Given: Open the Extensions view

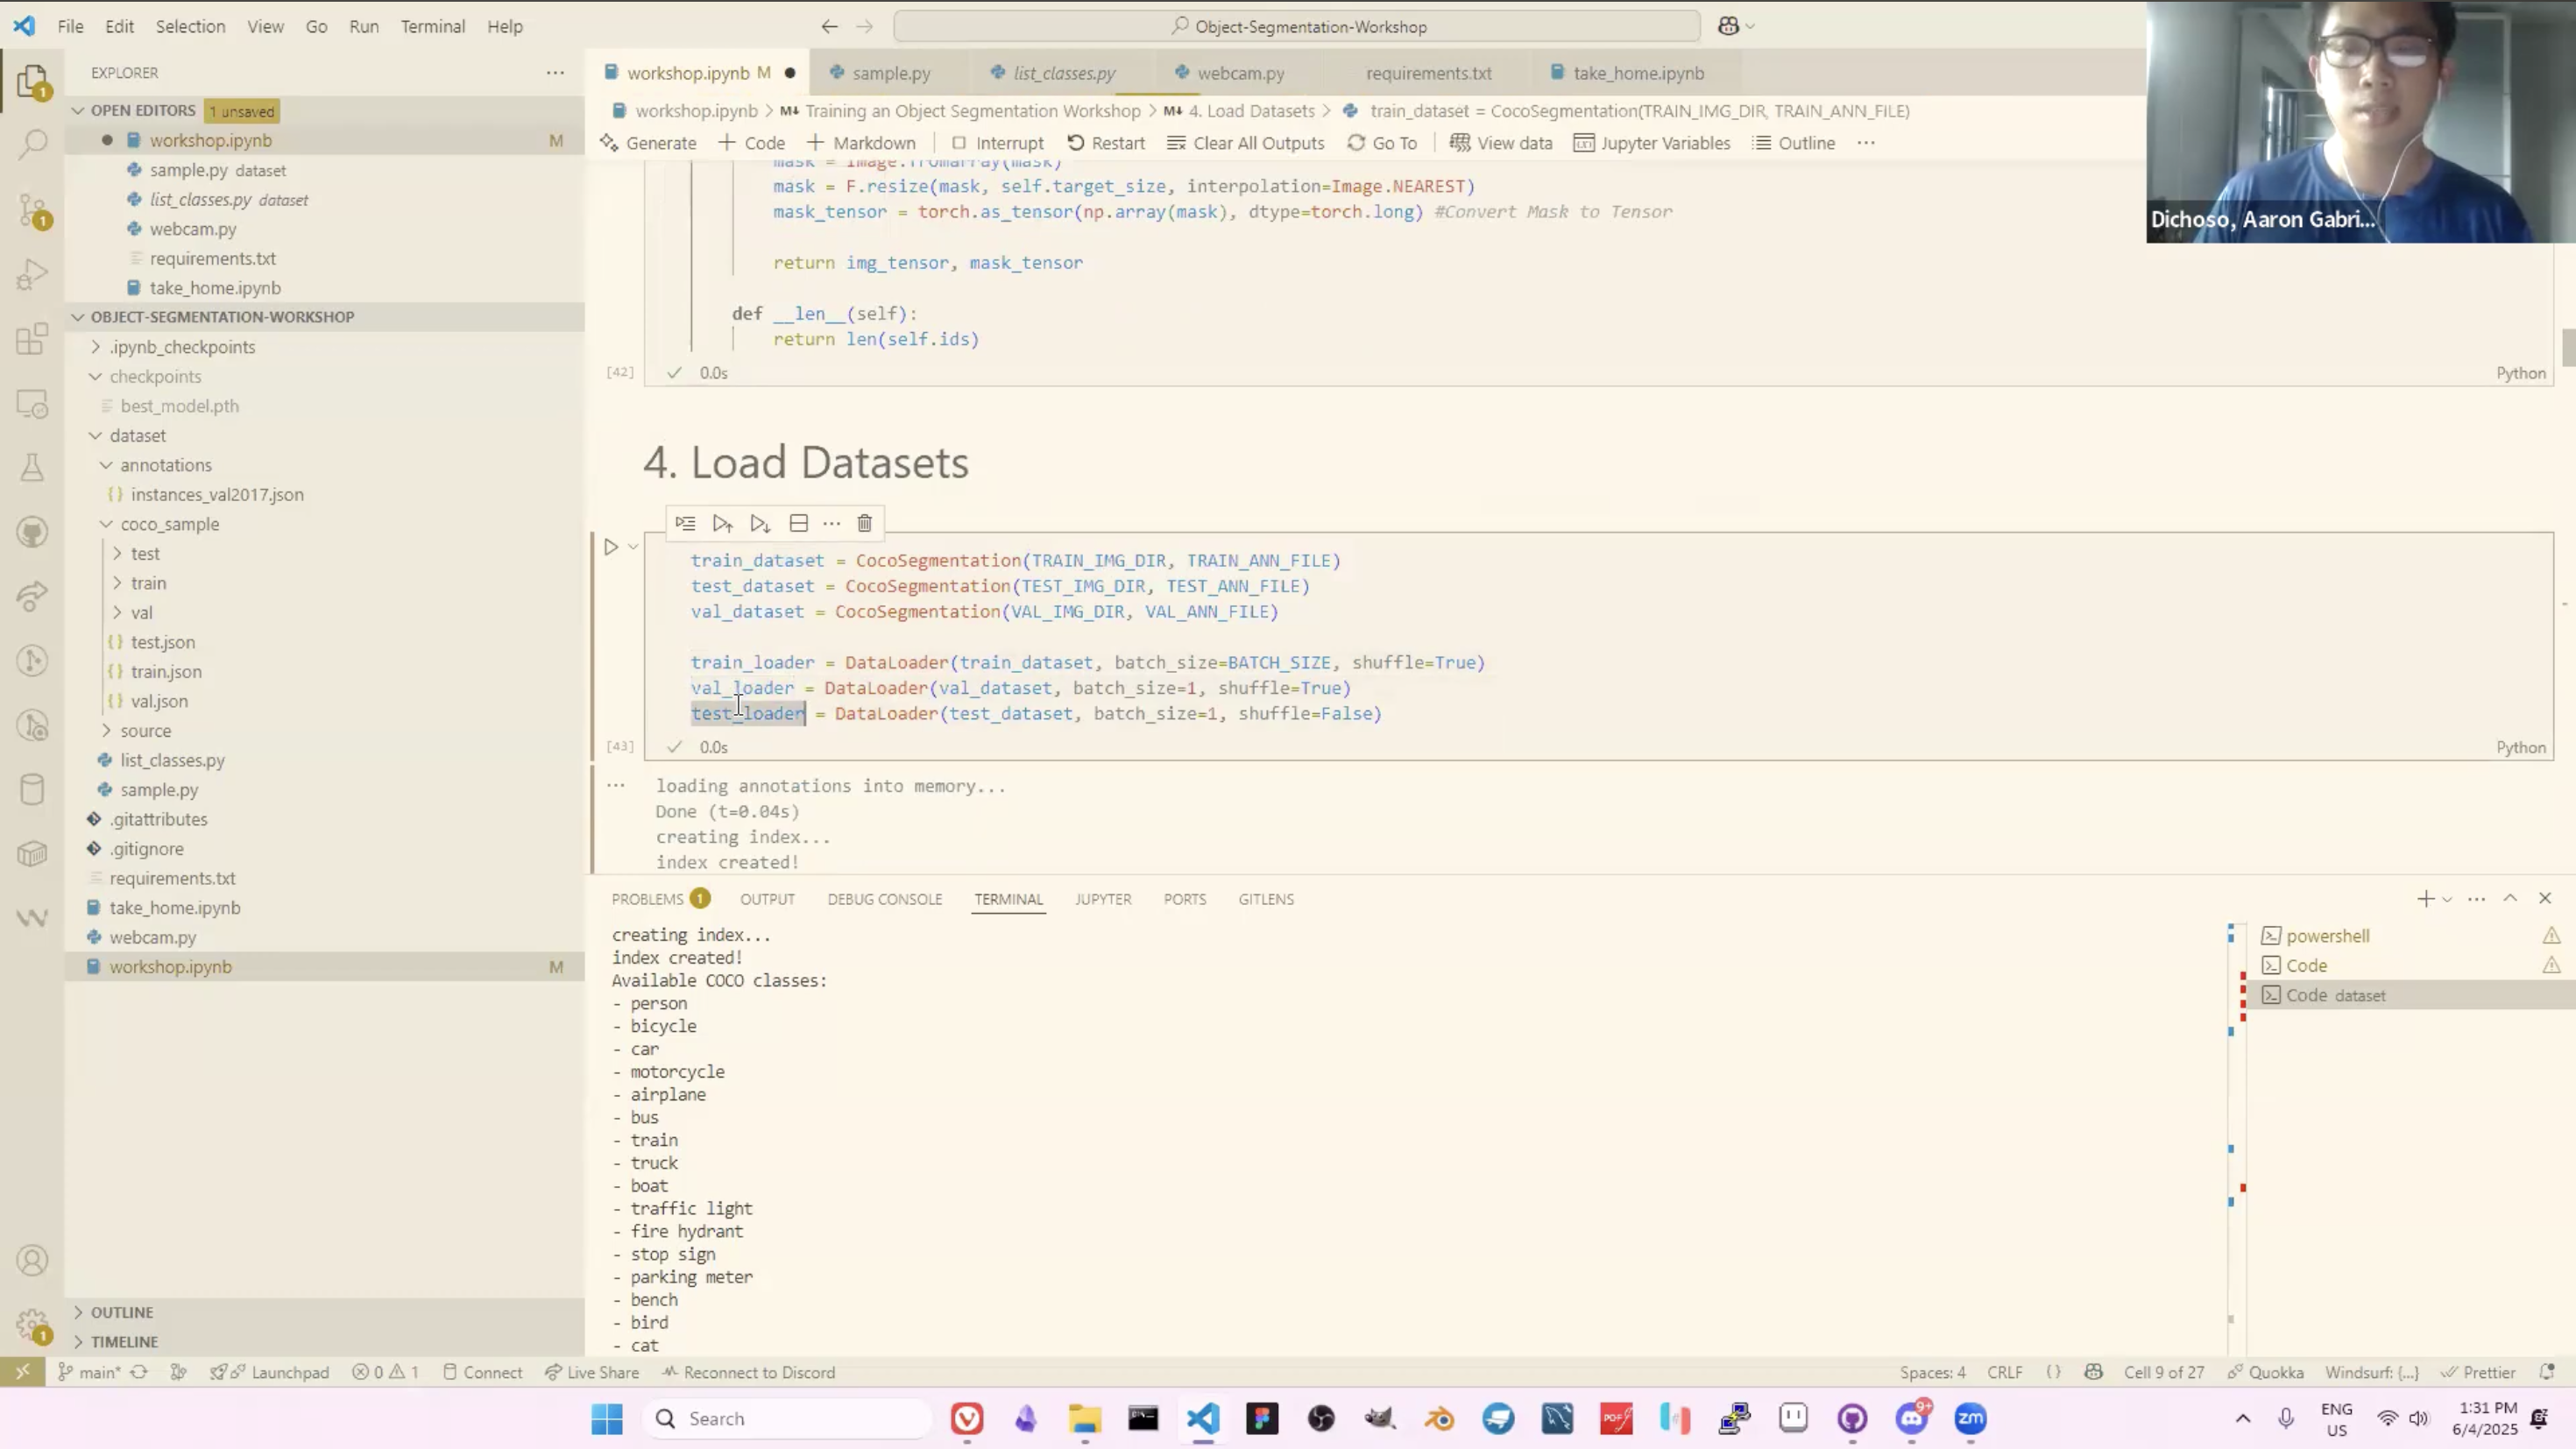Looking at the screenshot, I should click(33, 339).
